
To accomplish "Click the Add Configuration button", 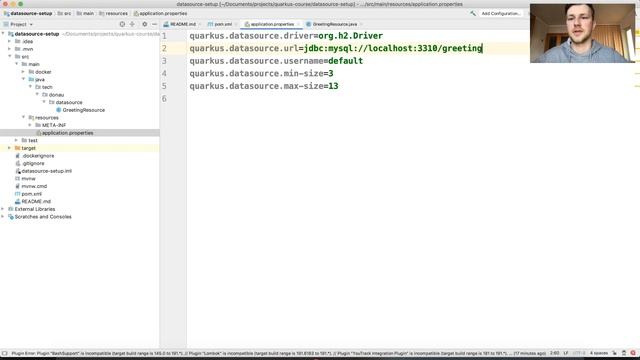I will click(500, 13).
